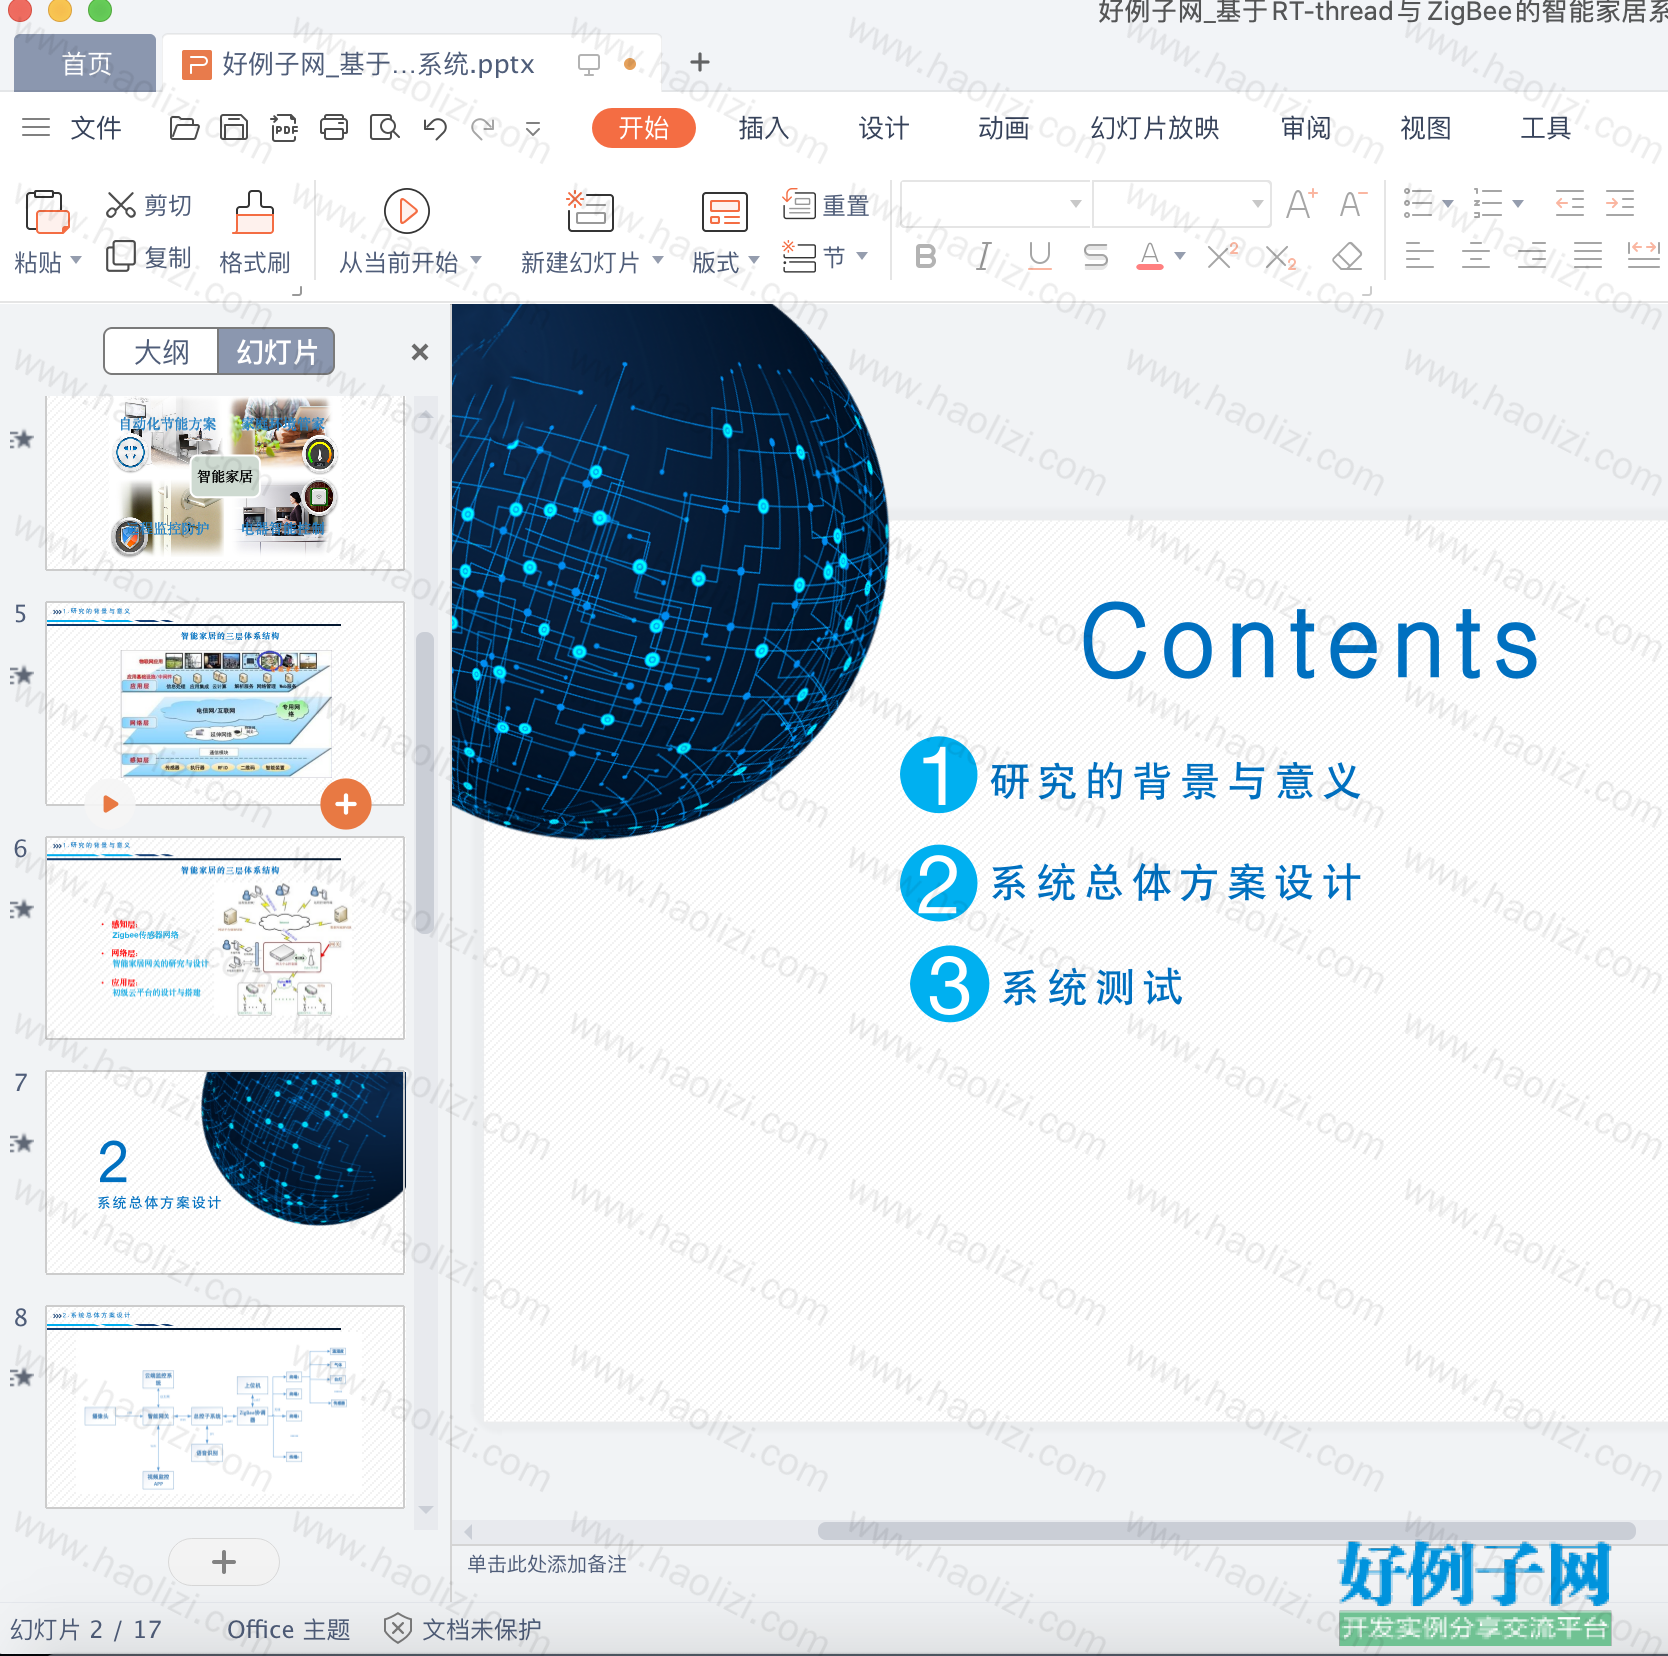Image resolution: width=1668 pixels, height=1656 pixels.
Task: Switch to the 设计 ribbon tab
Action: (x=884, y=128)
